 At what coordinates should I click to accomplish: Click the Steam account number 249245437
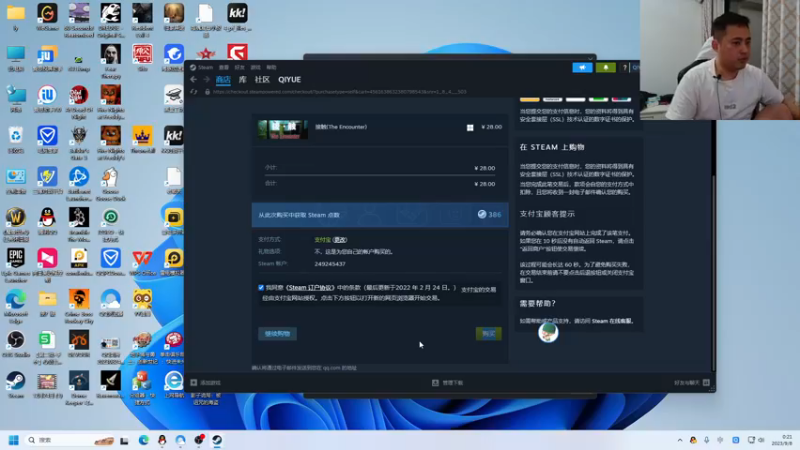point(330,264)
